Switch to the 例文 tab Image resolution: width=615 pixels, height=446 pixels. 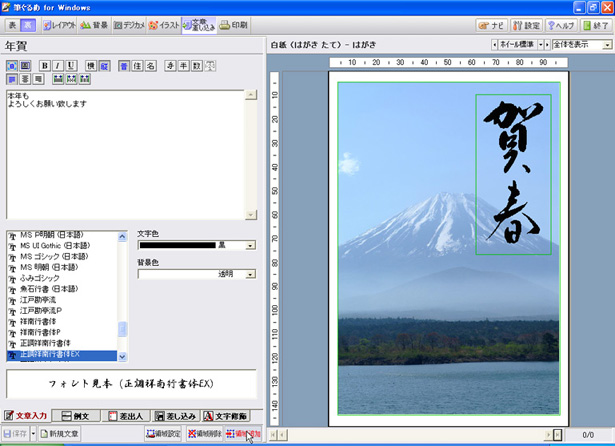click(77, 416)
